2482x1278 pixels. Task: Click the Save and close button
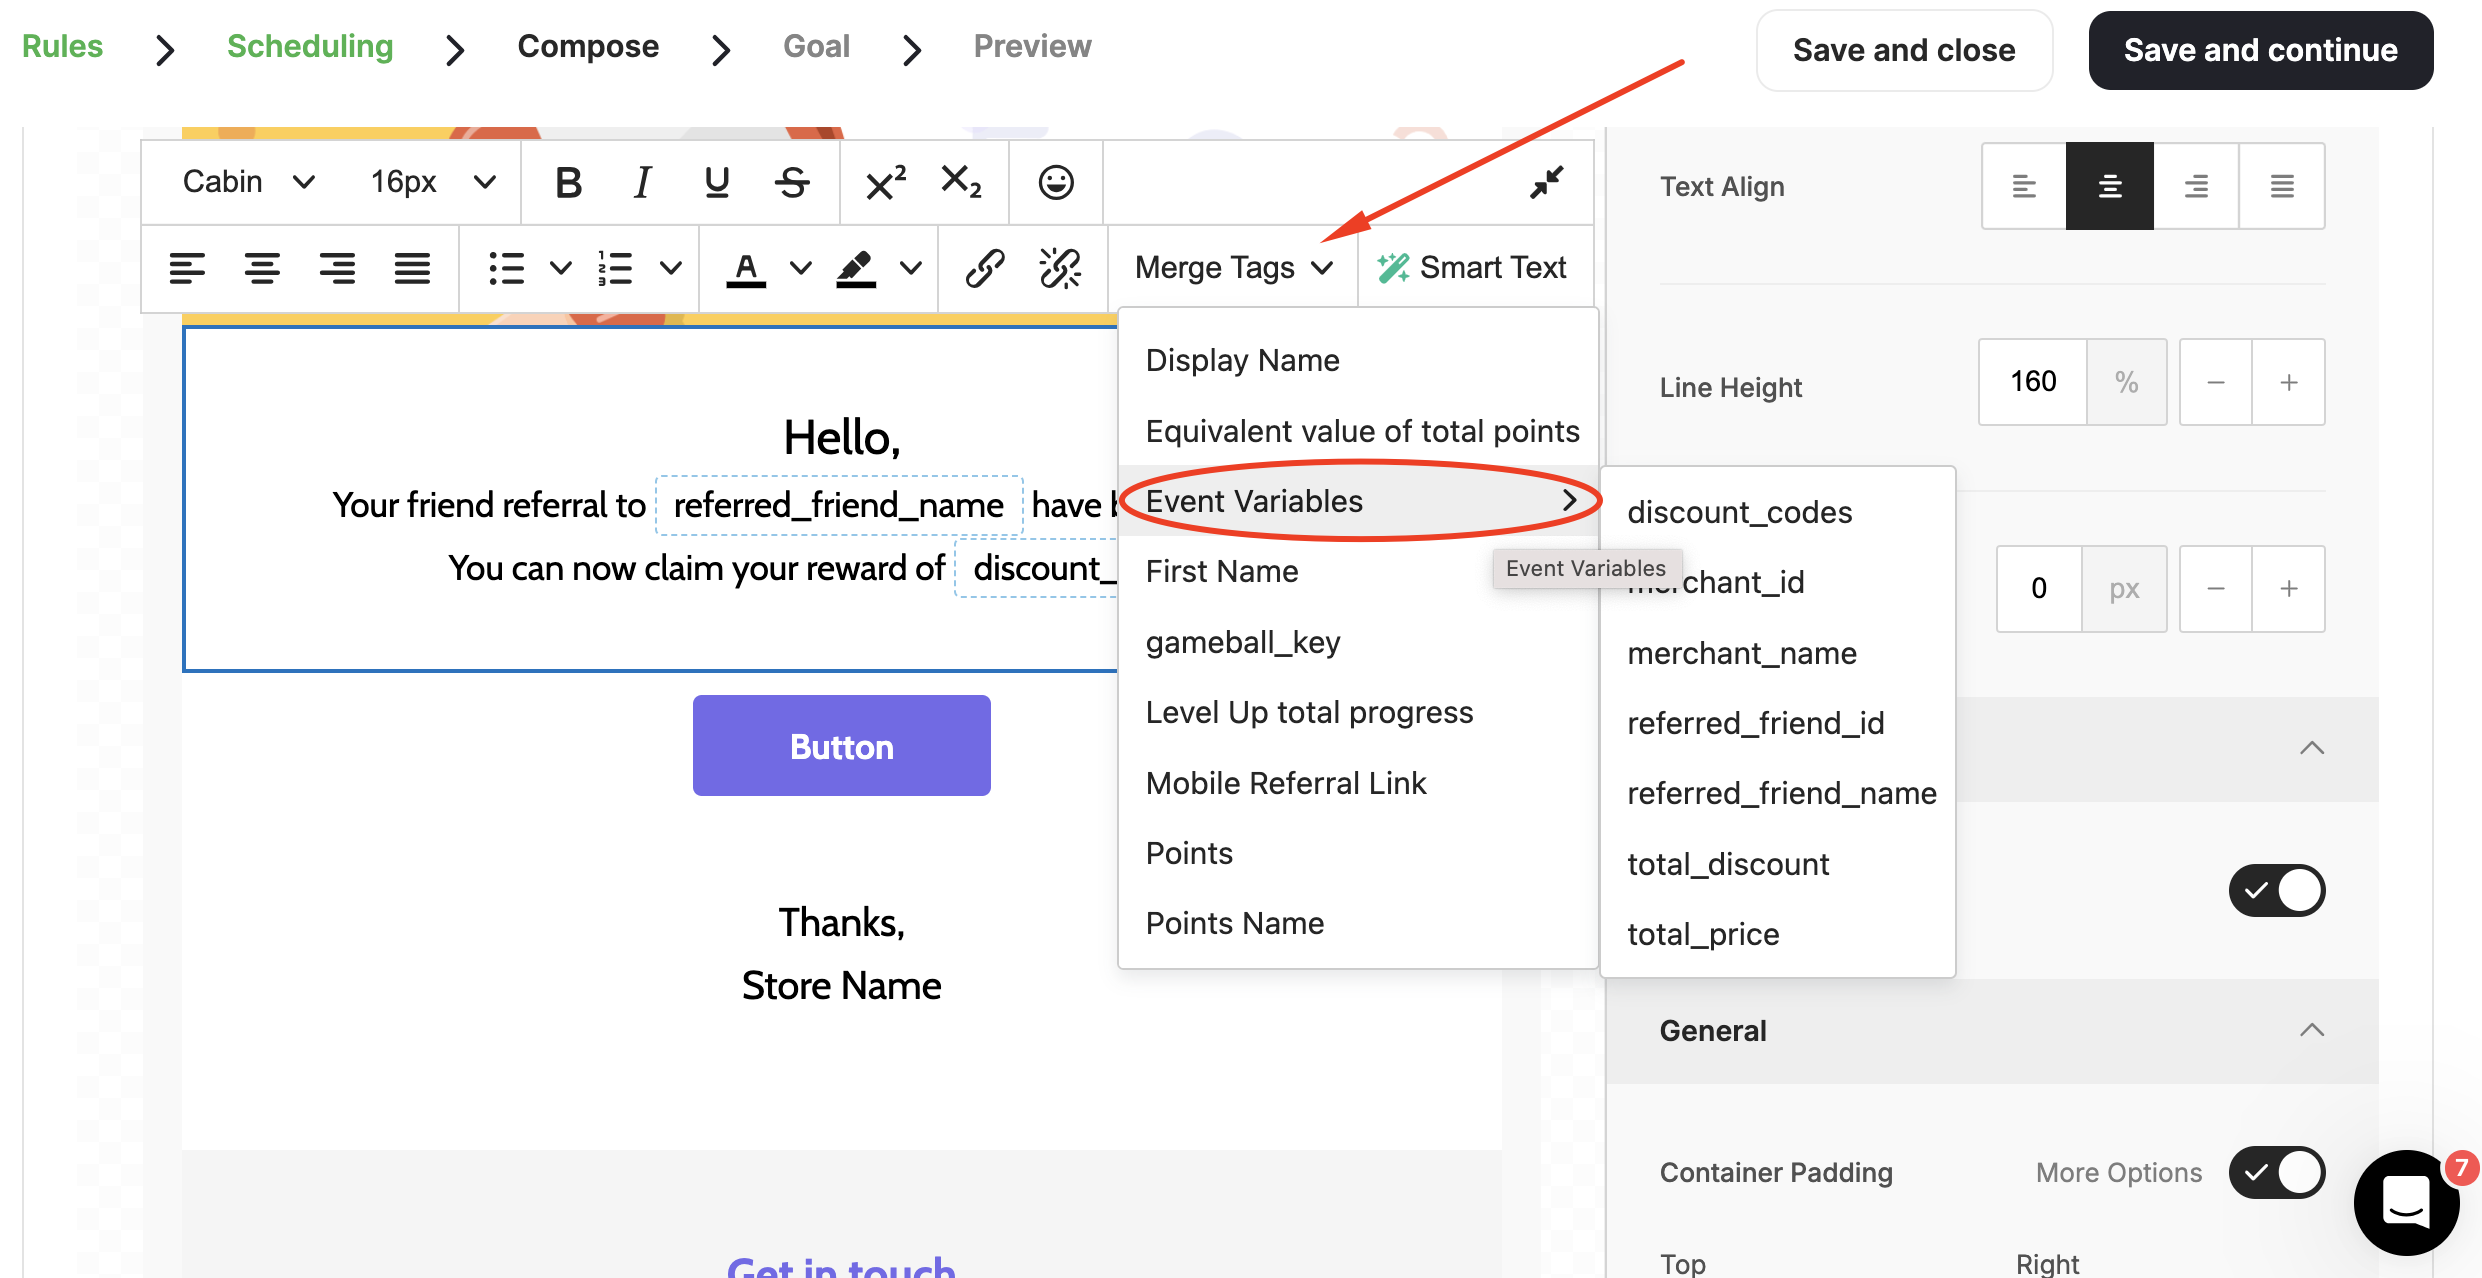[x=1903, y=50]
